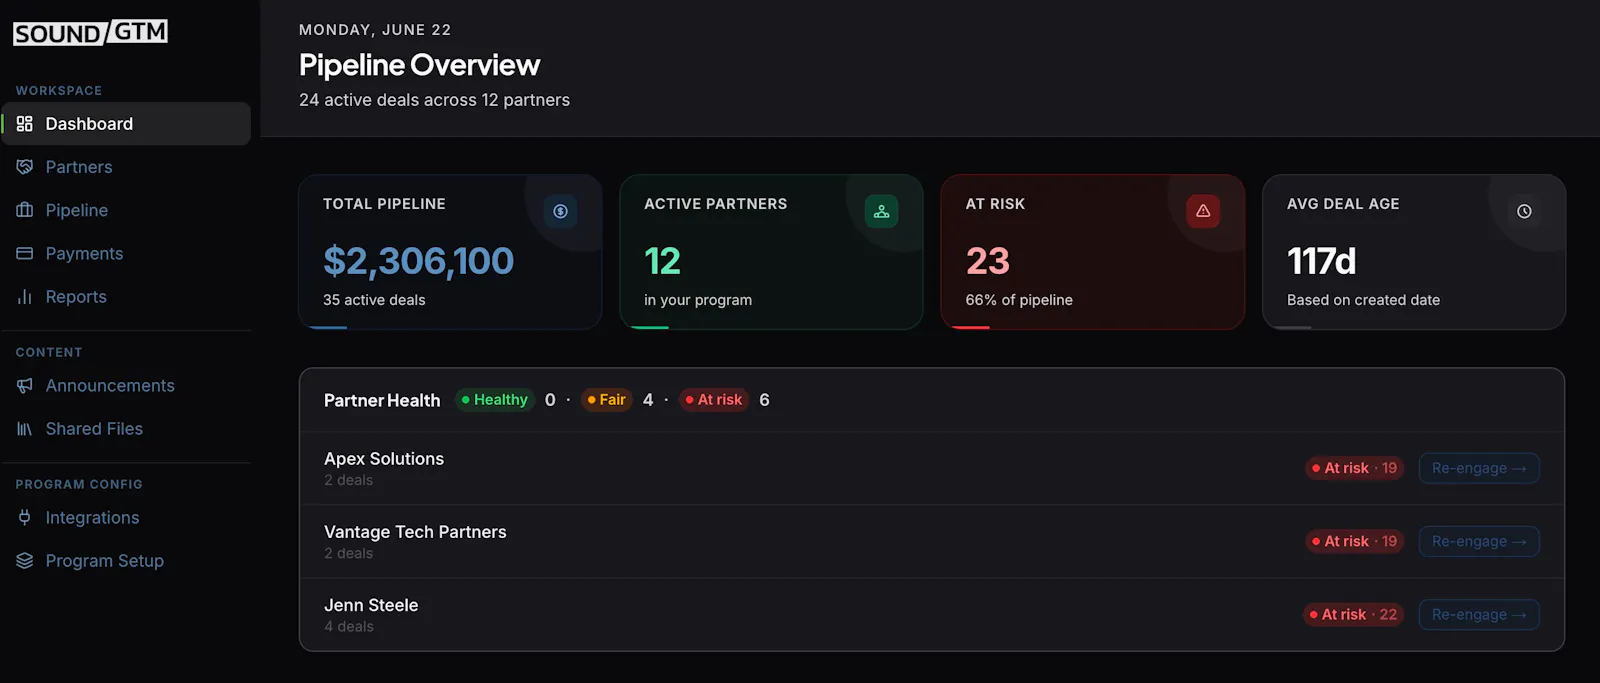Click the Based on created date text

coord(1363,300)
